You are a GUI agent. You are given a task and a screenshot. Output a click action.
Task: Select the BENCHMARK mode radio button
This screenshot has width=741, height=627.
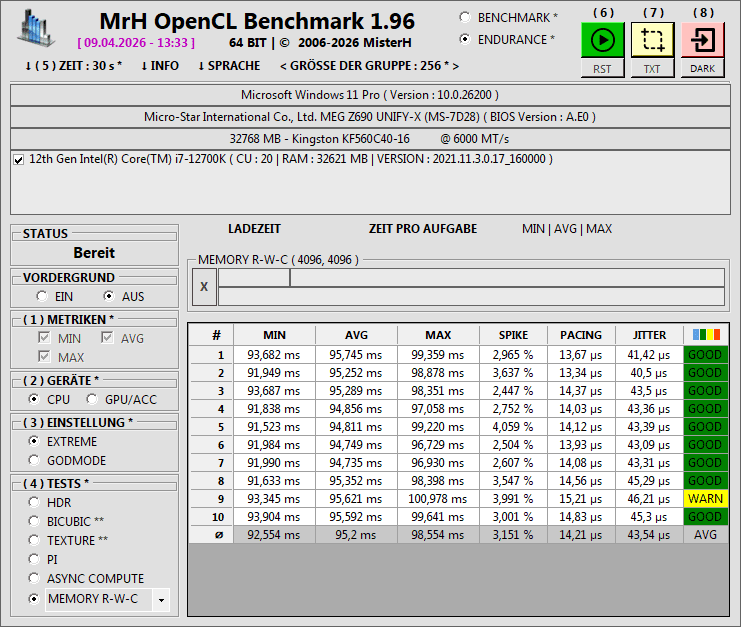465,17
